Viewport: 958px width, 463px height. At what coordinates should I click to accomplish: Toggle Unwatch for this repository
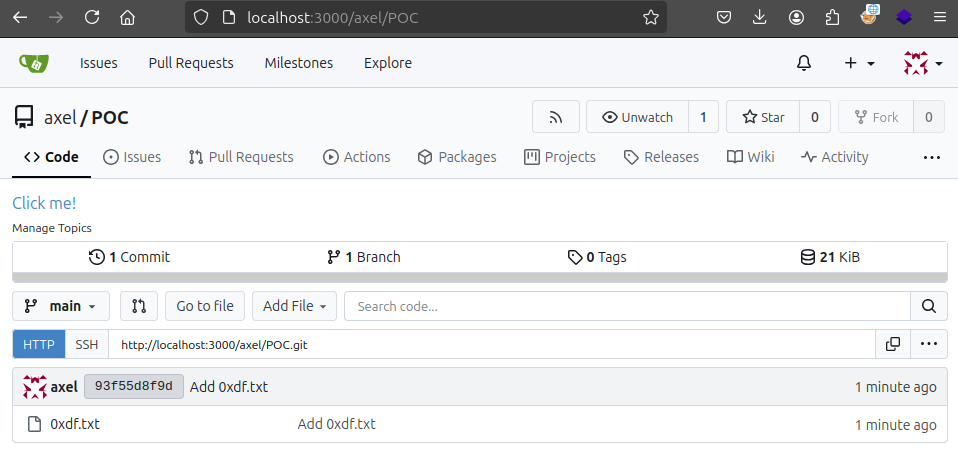click(637, 117)
